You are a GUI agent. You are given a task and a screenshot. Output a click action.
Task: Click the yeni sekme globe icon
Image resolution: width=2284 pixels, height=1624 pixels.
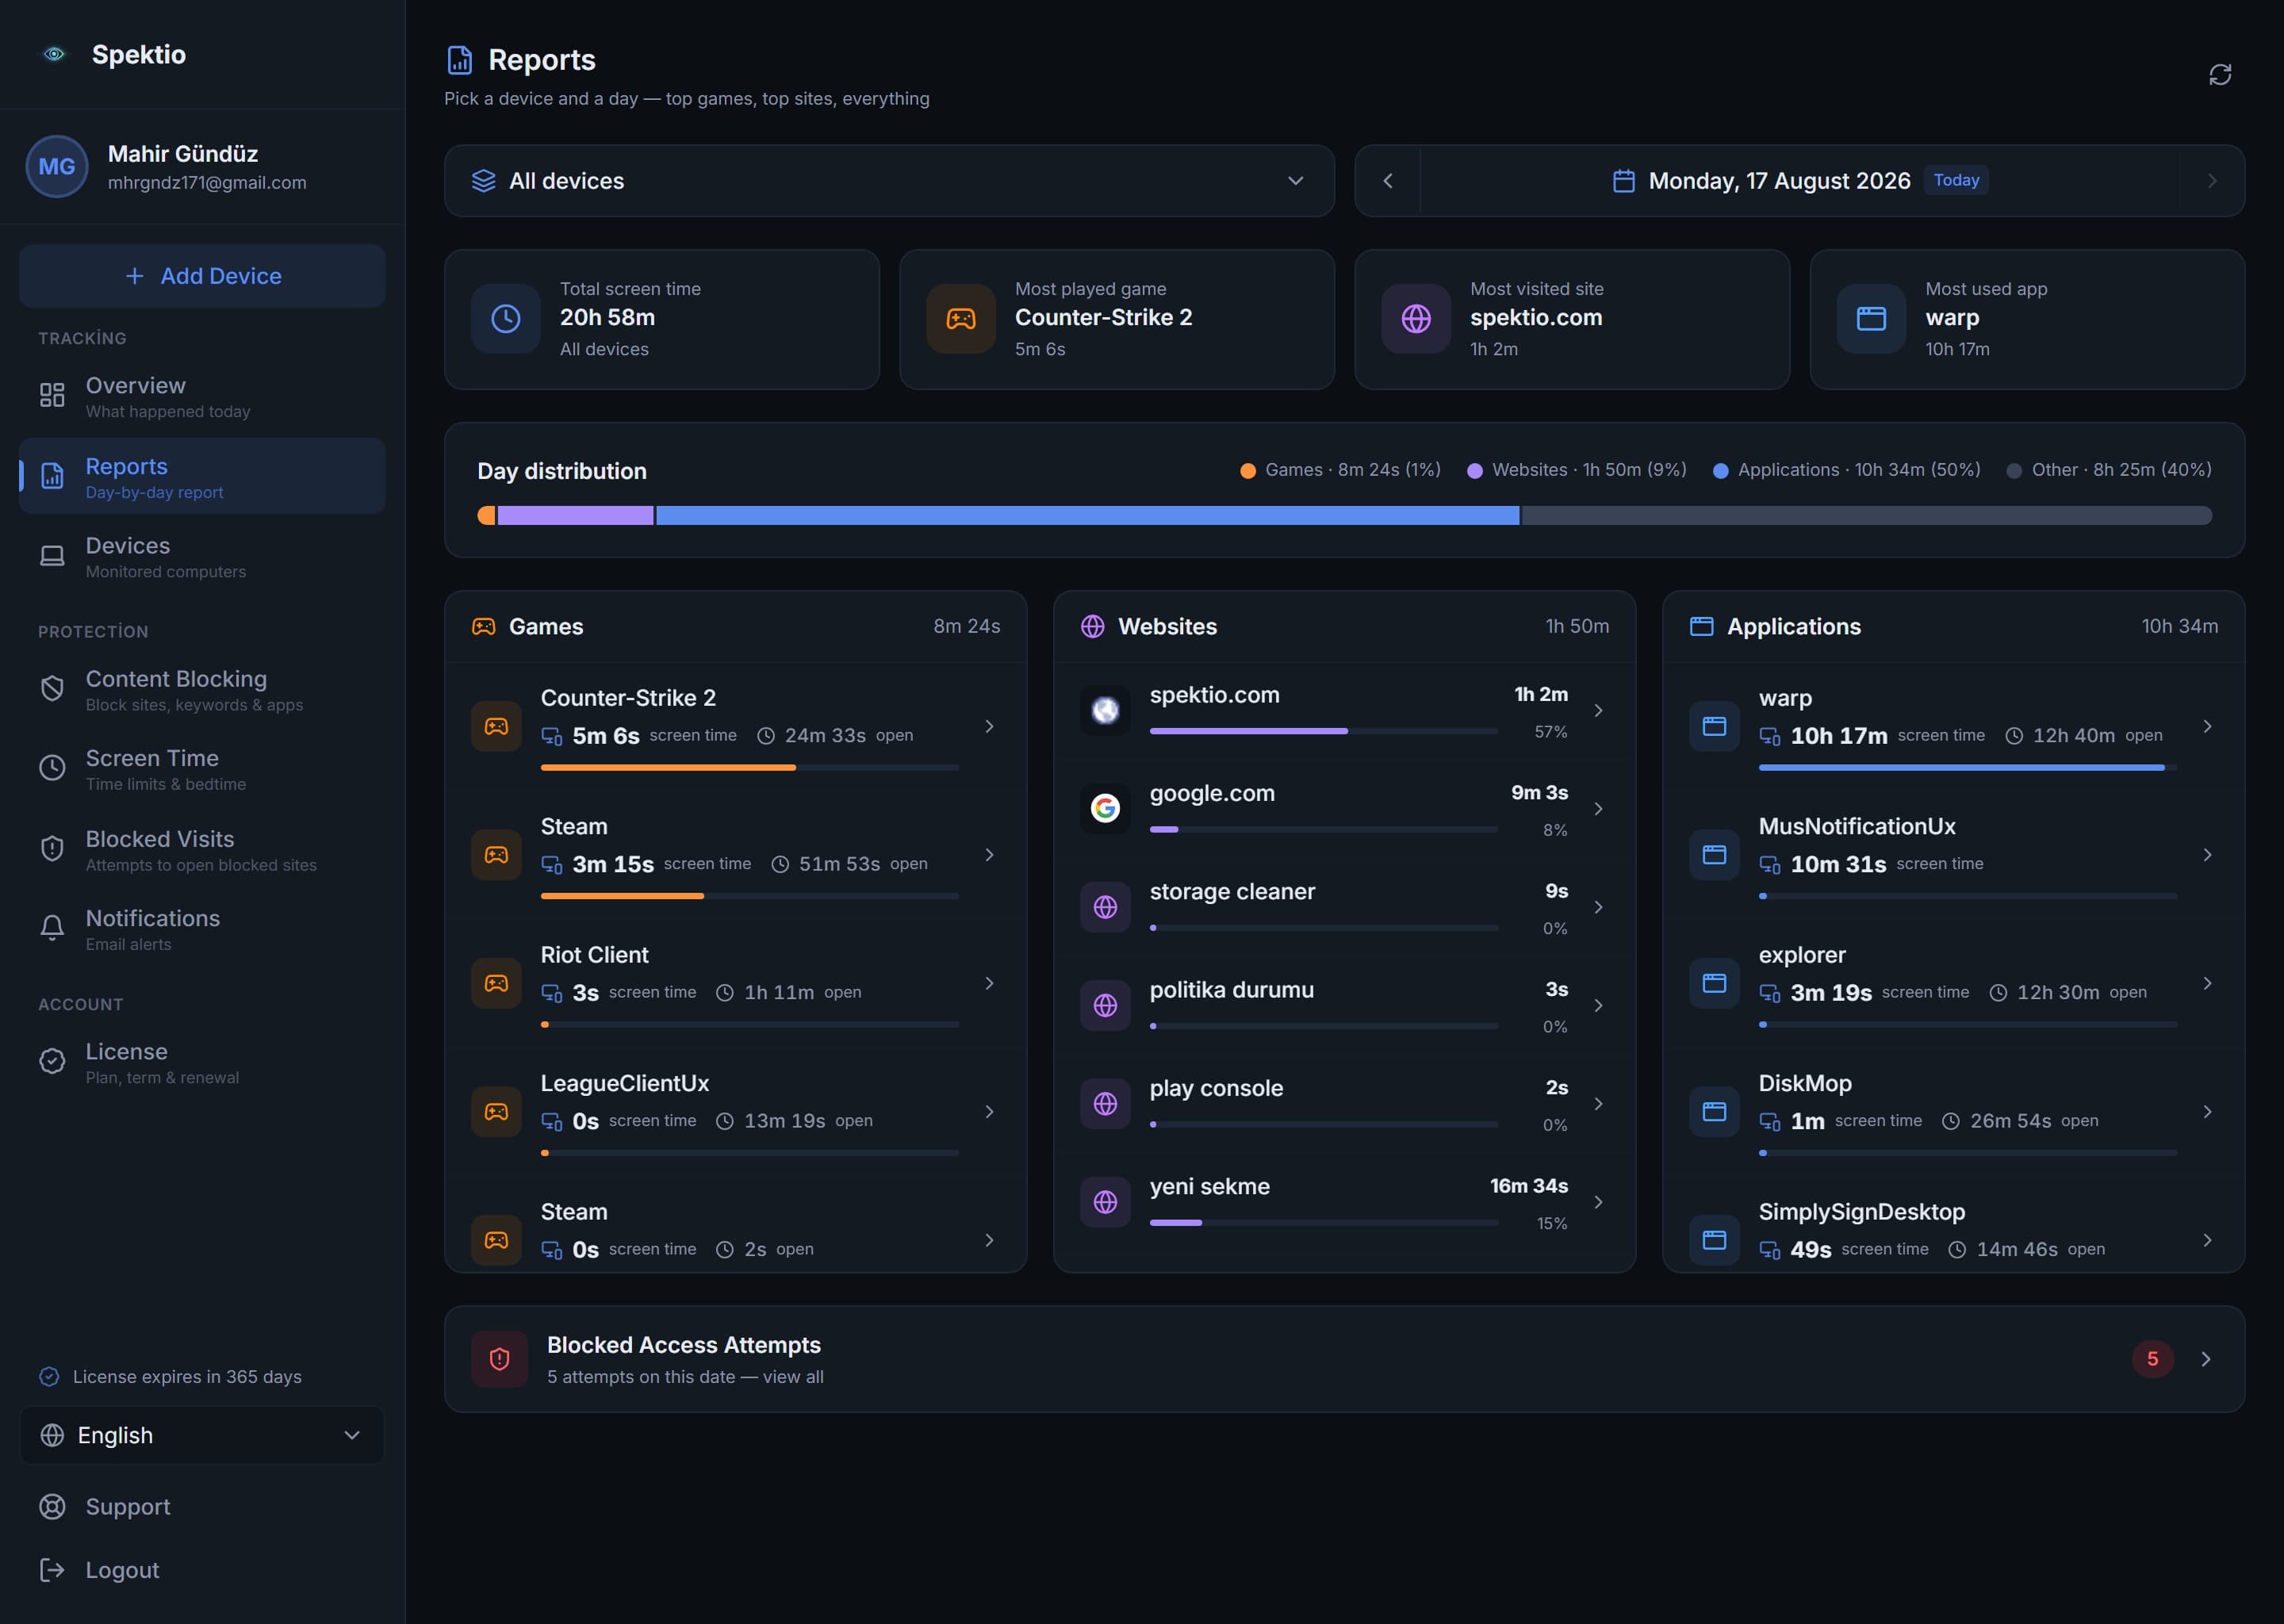click(1105, 1202)
